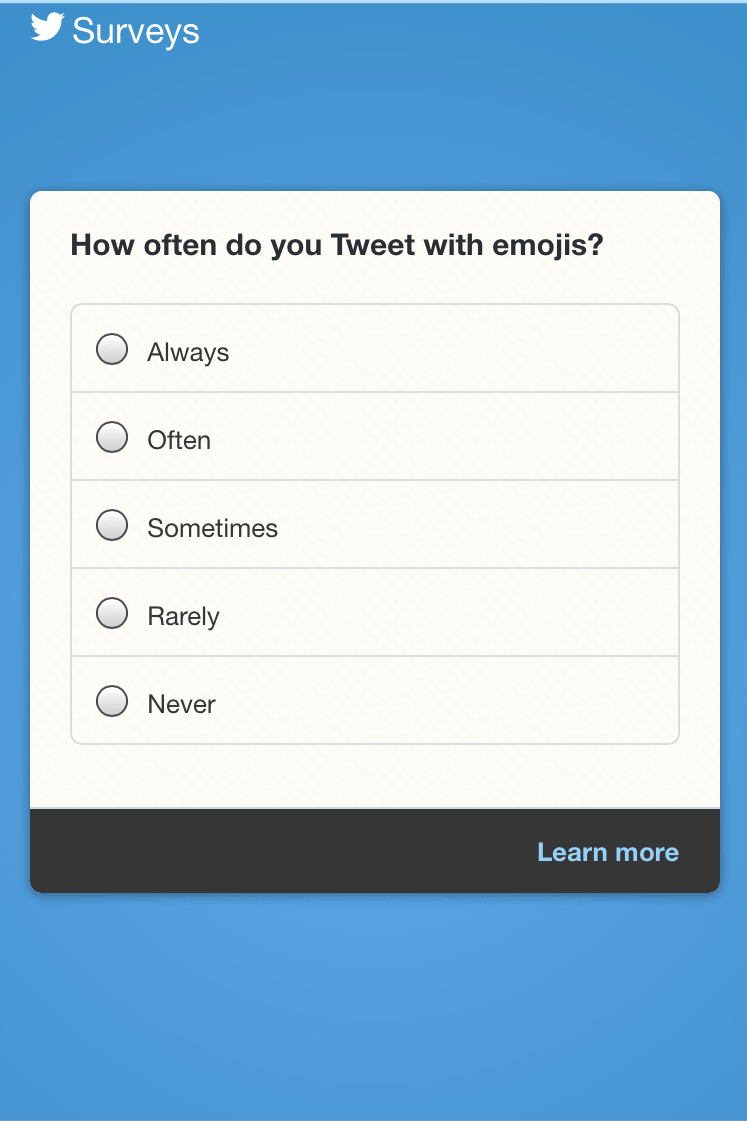Click white space beneath the answer list

(373, 775)
